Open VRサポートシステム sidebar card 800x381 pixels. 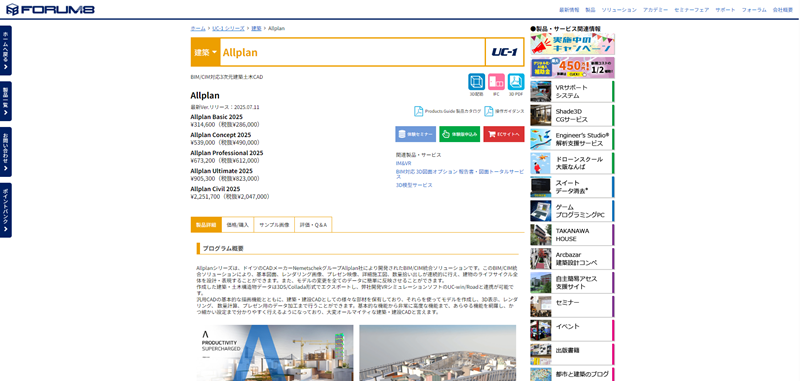coord(572,91)
